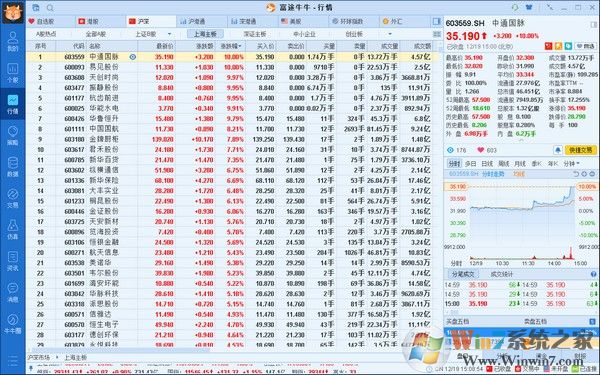This screenshot has height=375, width=600.
Task: Sort by the 涨跌幅 column header arrow
Action: pyautogui.click(x=240, y=46)
